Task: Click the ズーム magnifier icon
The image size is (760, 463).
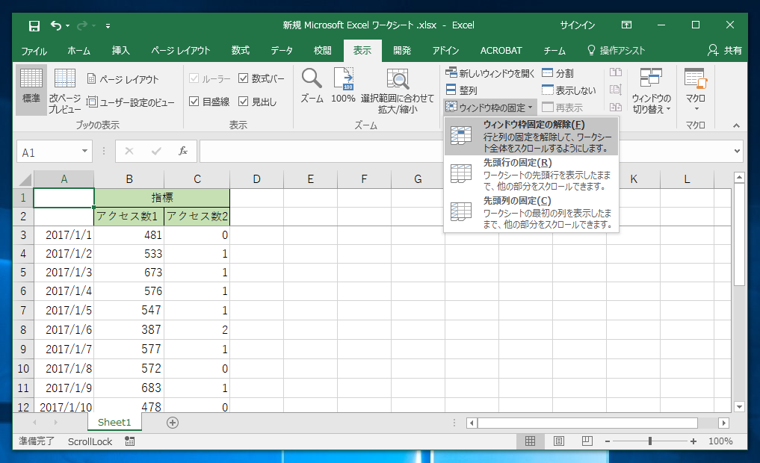Action: 312,85
